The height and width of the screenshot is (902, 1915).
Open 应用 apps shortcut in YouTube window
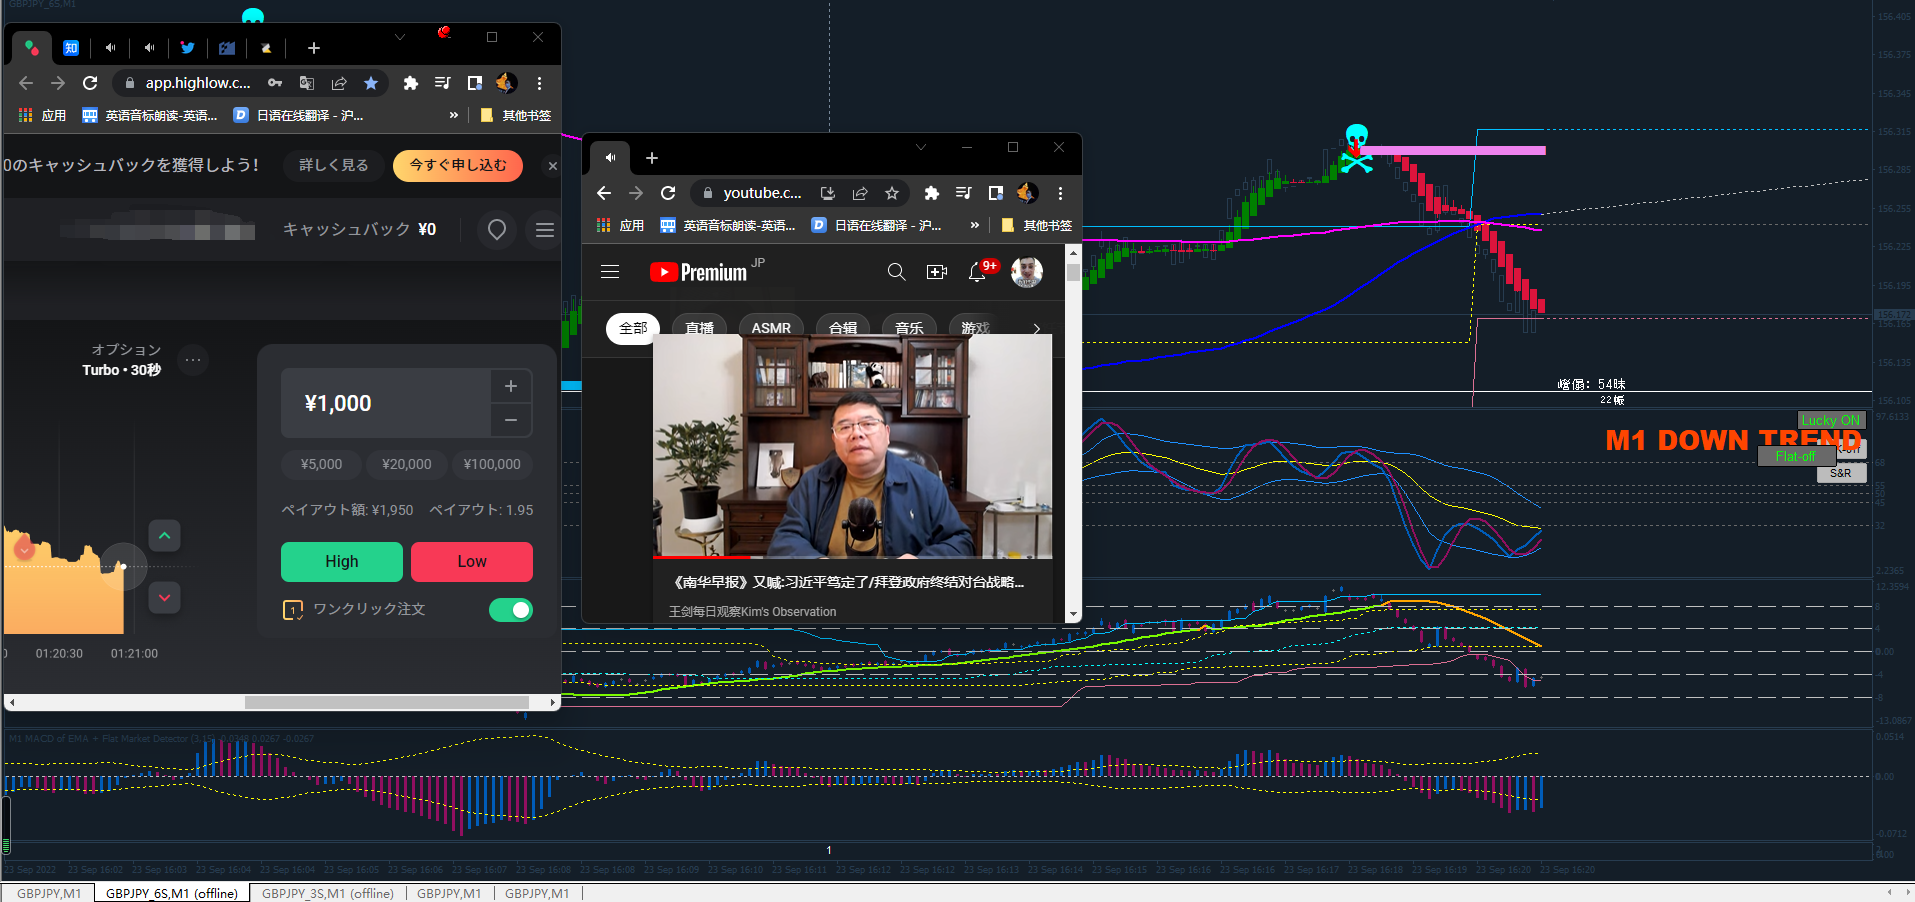pos(621,225)
